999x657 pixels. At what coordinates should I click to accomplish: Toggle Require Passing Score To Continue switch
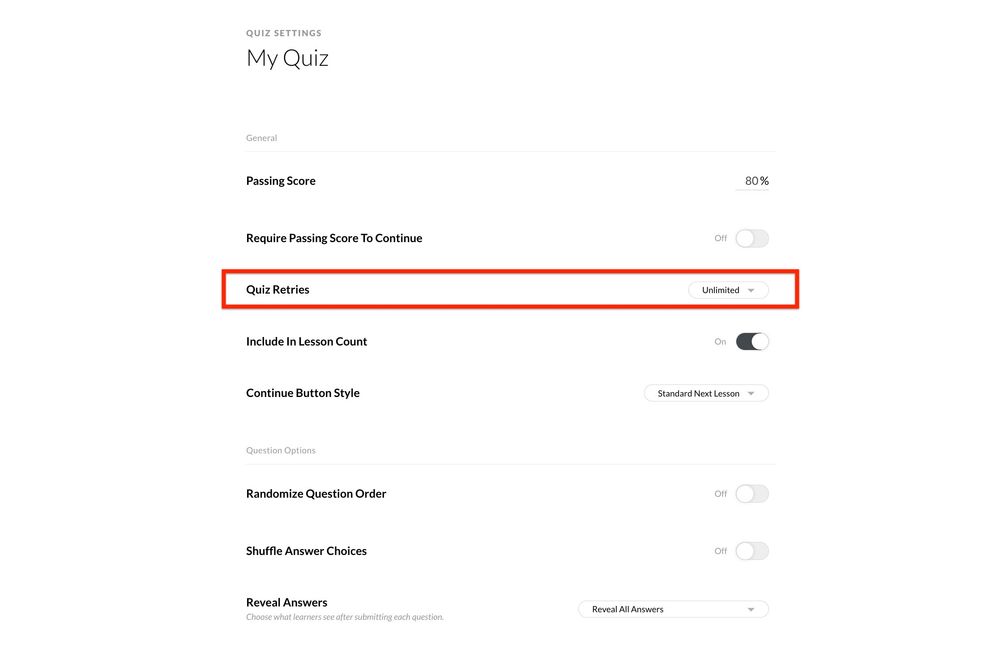tap(752, 239)
